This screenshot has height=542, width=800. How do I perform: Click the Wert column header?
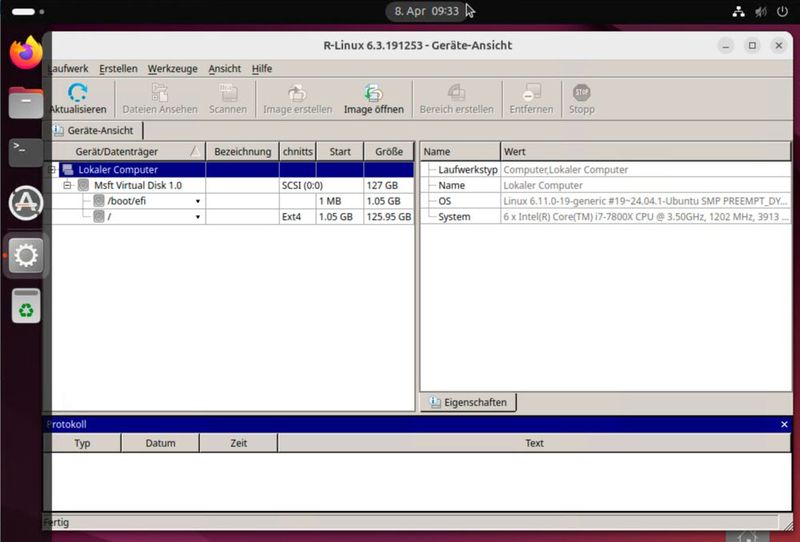(x=646, y=152)
